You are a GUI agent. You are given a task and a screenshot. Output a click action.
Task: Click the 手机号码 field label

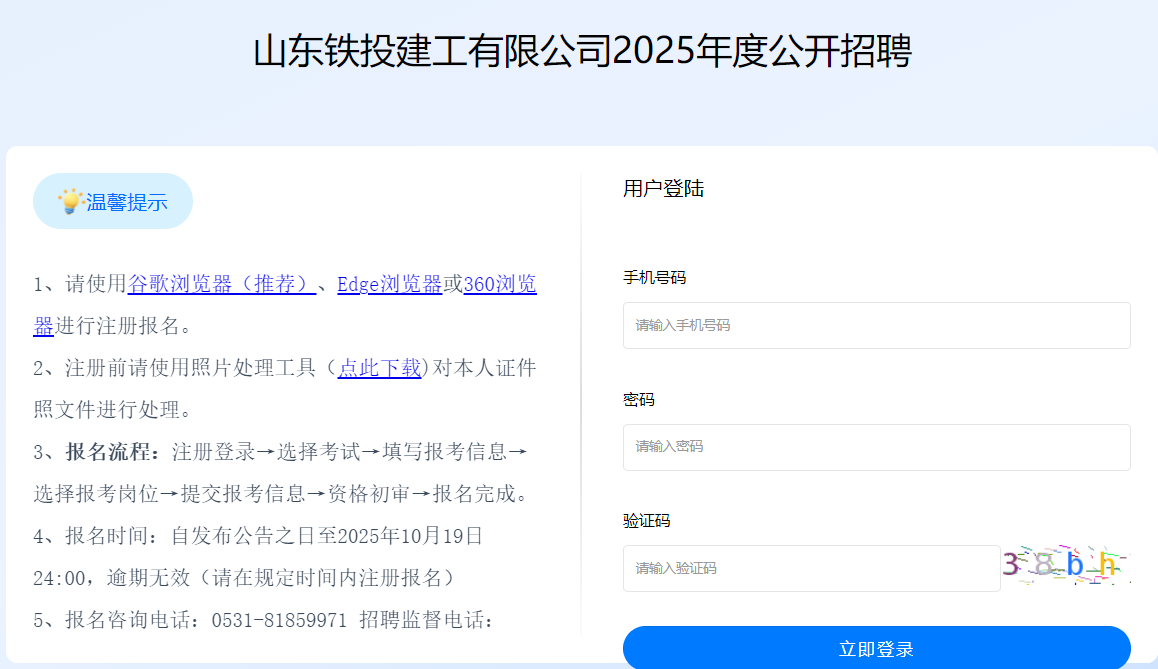click(654, 278)
